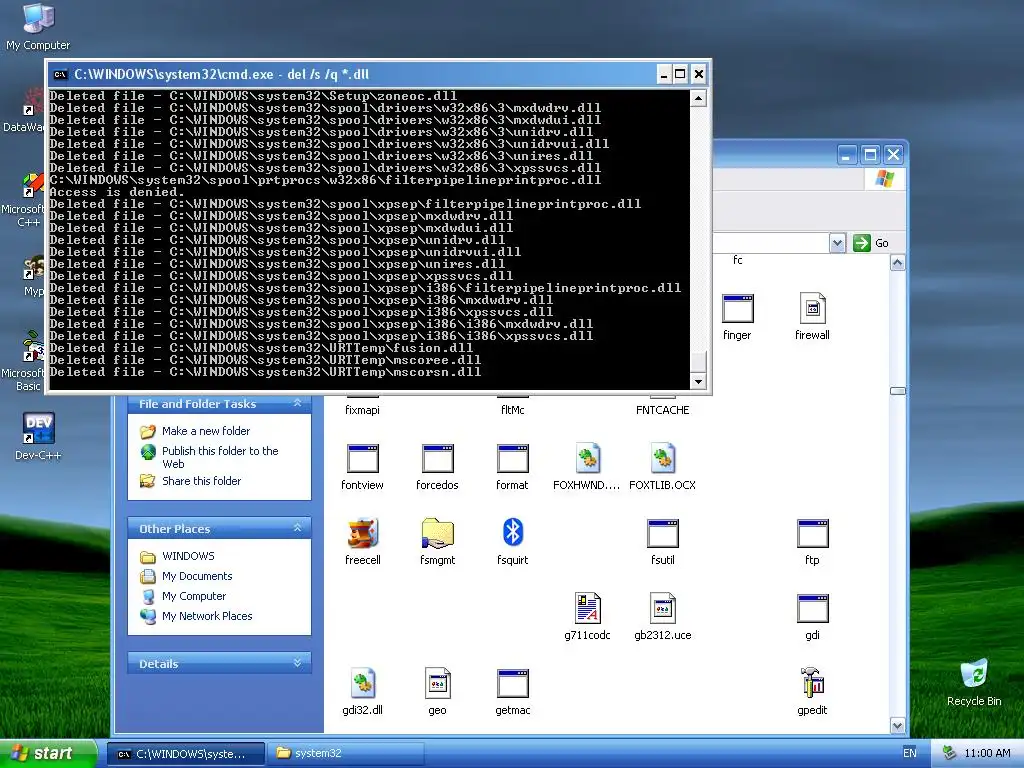Select the gdi file icon
Image resolution: width=1024 pixels, height=768 pixels.
813,609
